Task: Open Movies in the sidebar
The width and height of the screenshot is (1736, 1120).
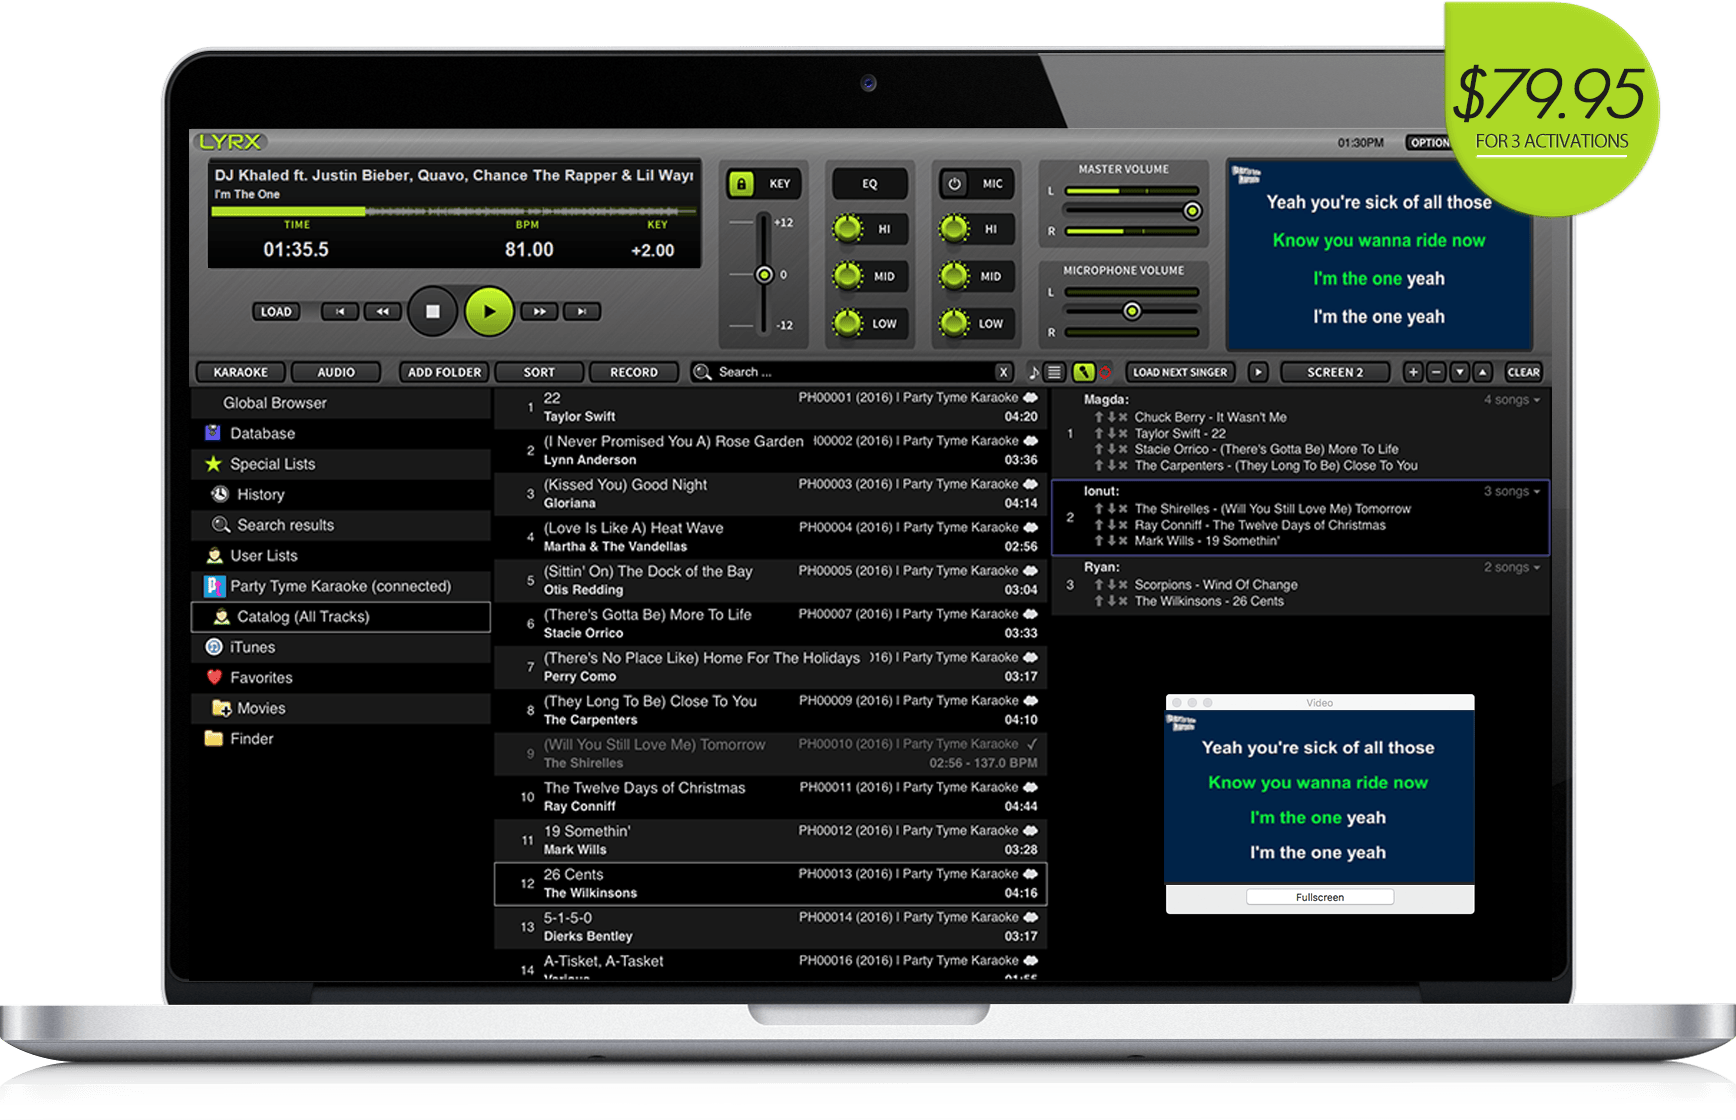Action: point(341,708)
